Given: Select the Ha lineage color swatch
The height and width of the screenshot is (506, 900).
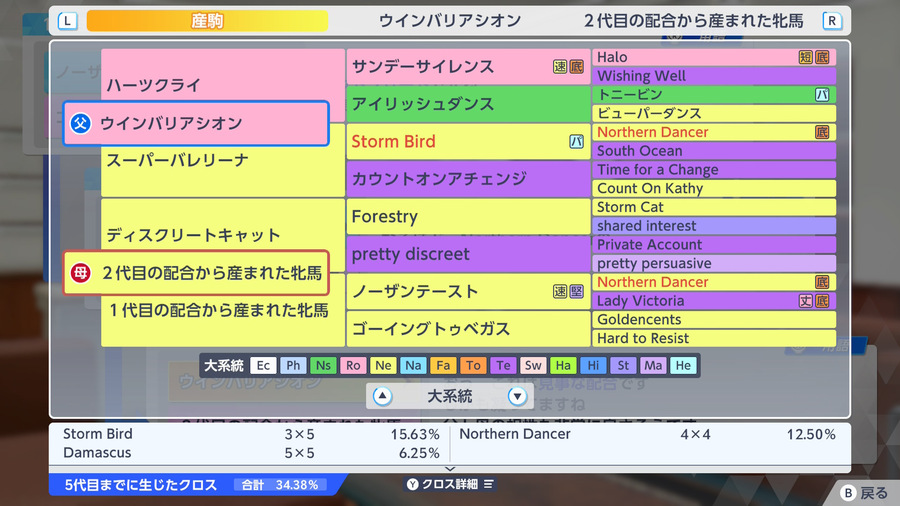Looking at the screenshot, I should [563, 365].
